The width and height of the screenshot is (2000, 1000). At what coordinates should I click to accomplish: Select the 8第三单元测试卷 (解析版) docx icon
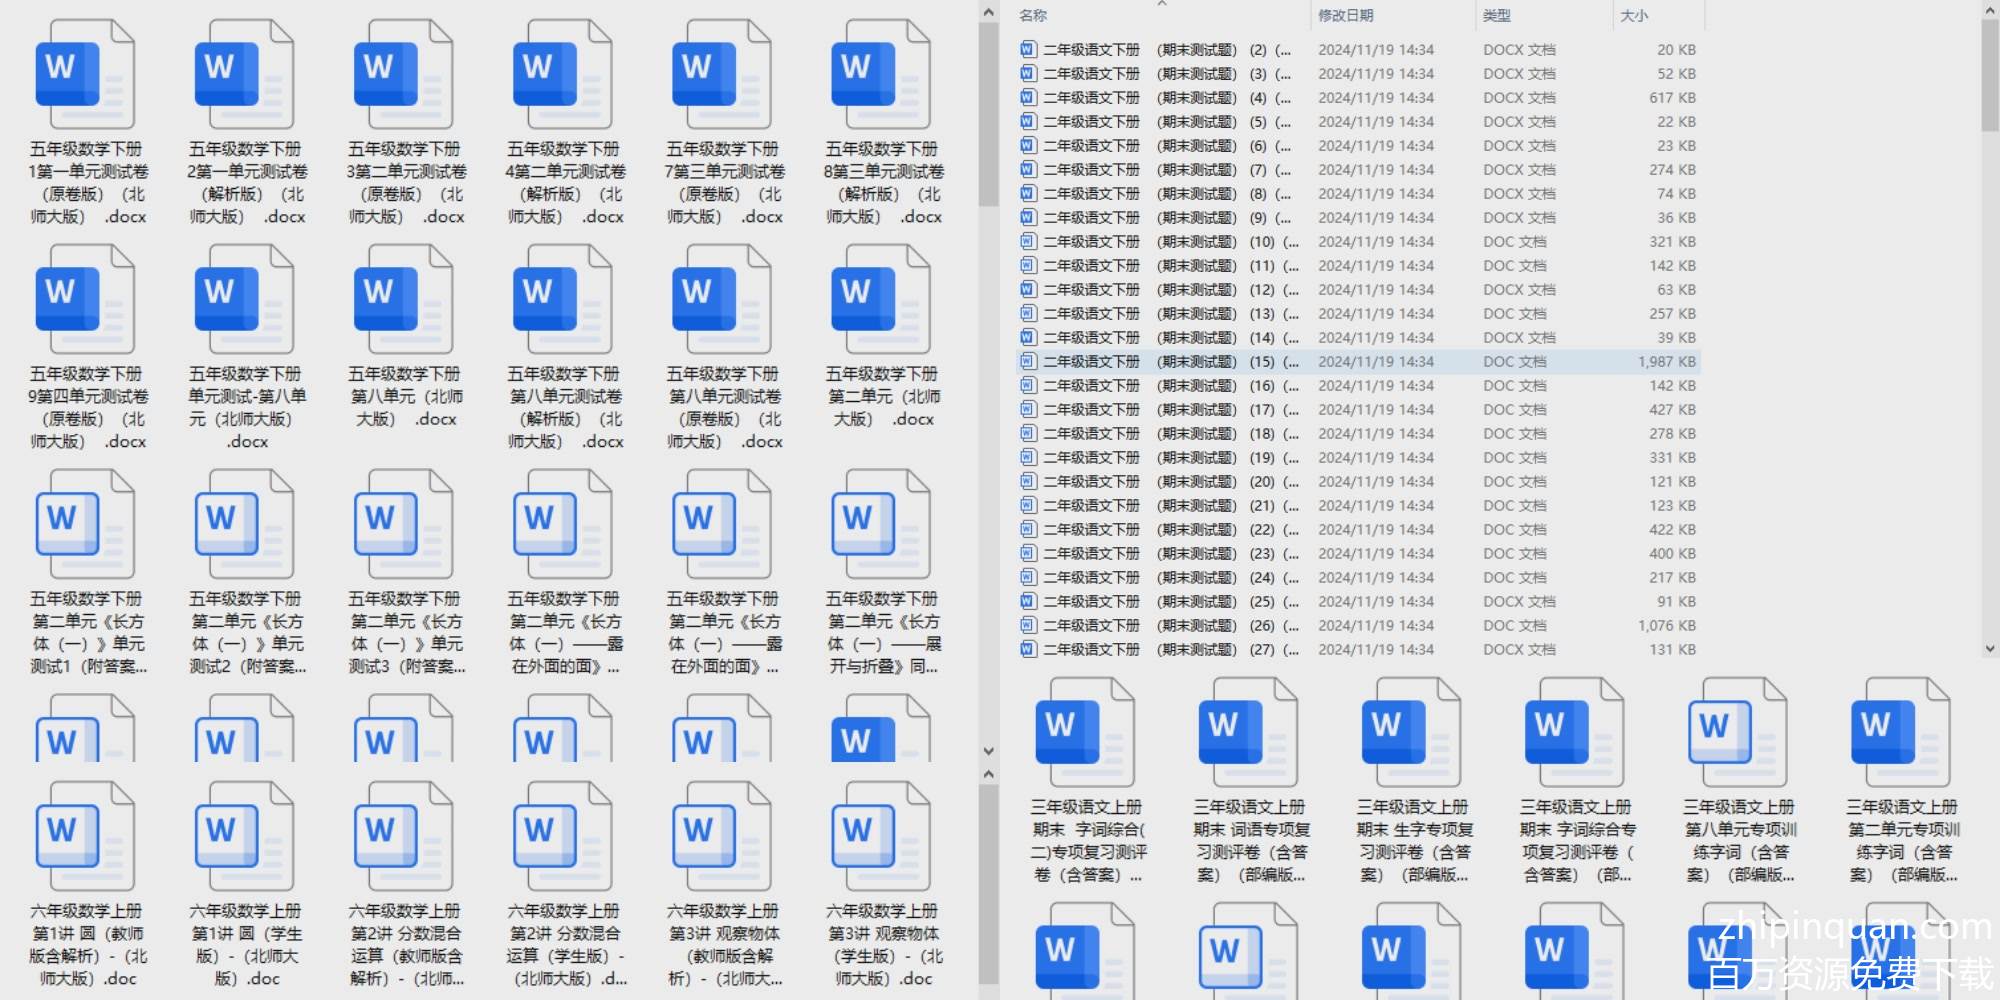pos(881,75)
